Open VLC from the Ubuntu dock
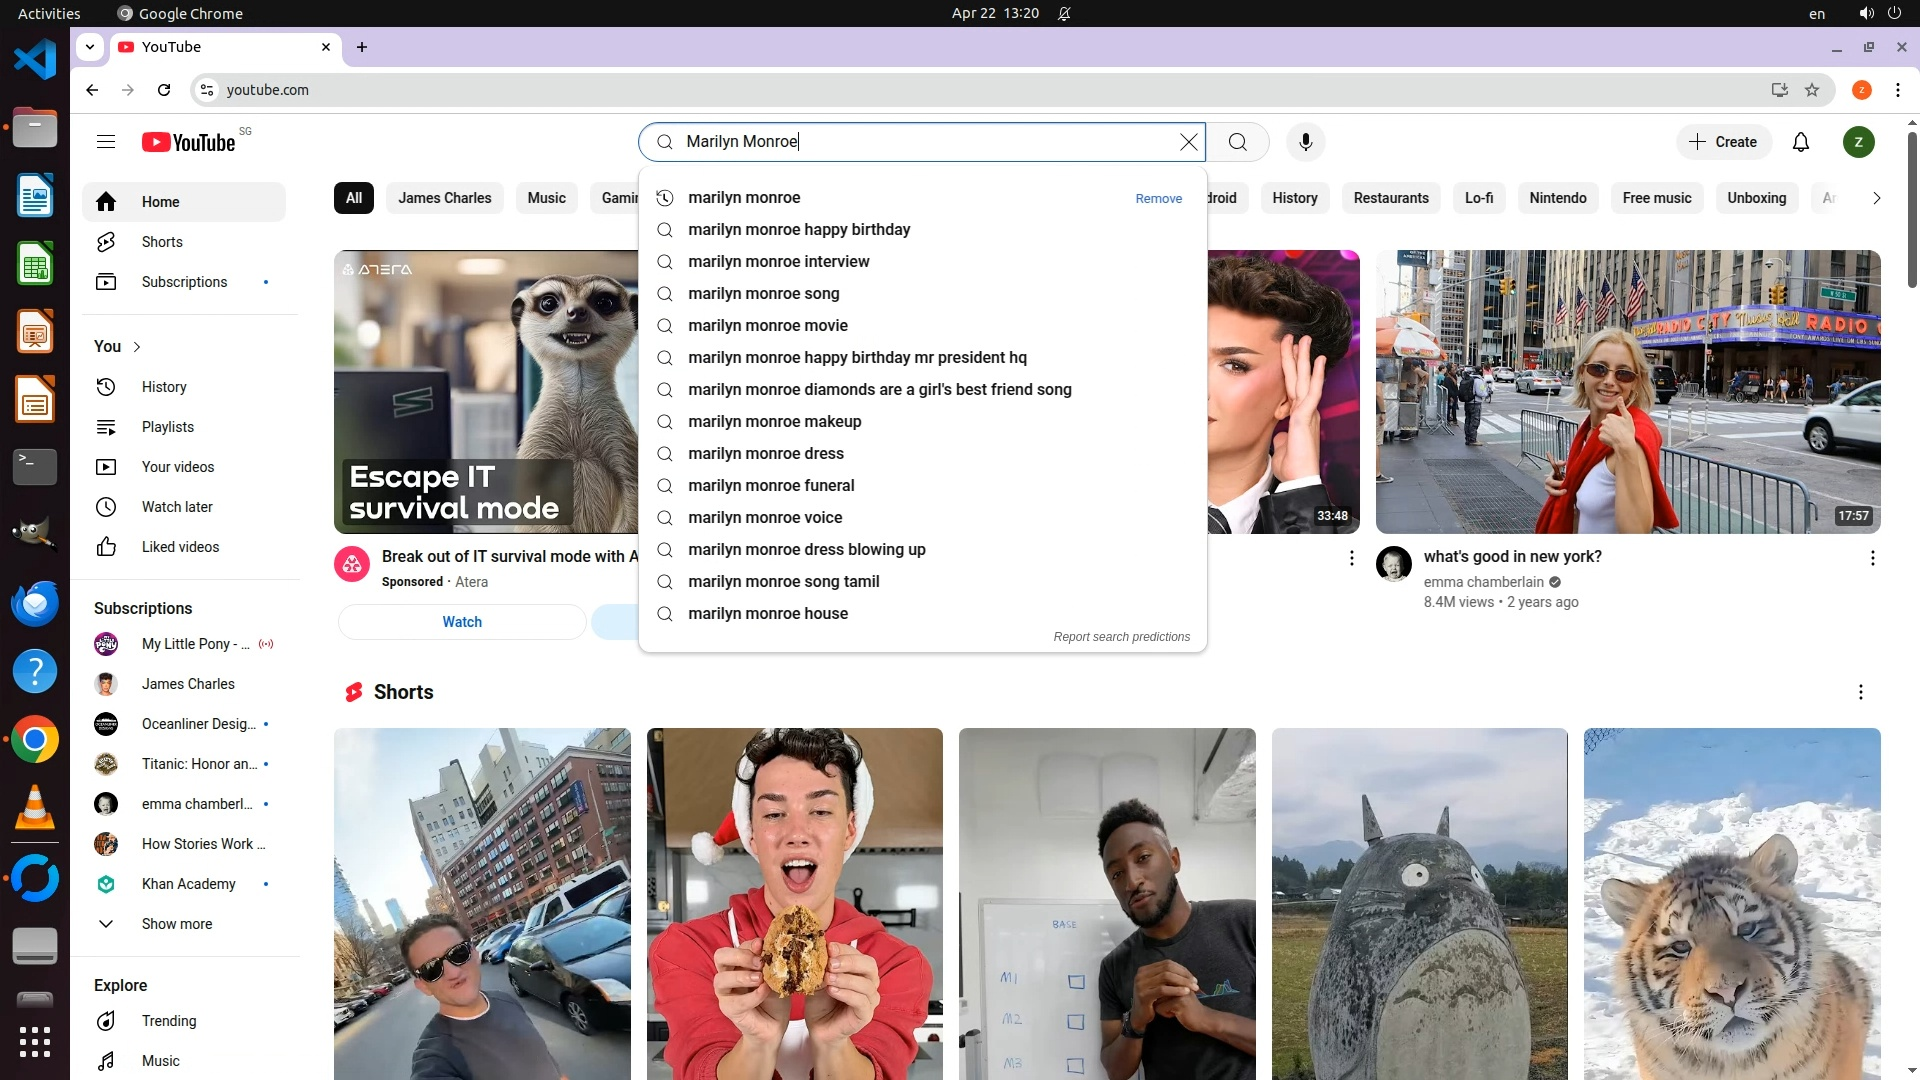1920x1080 pixels. [35, 808]
